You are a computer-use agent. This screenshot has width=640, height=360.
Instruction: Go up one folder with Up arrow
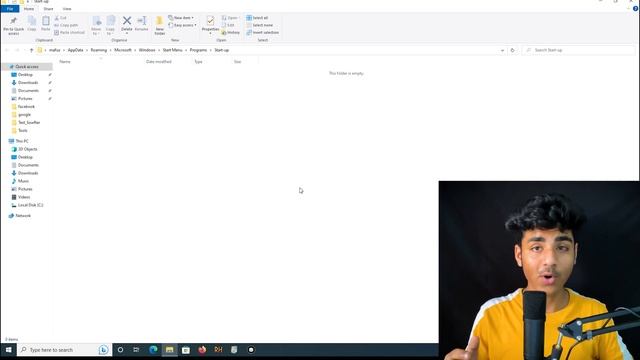31,50
